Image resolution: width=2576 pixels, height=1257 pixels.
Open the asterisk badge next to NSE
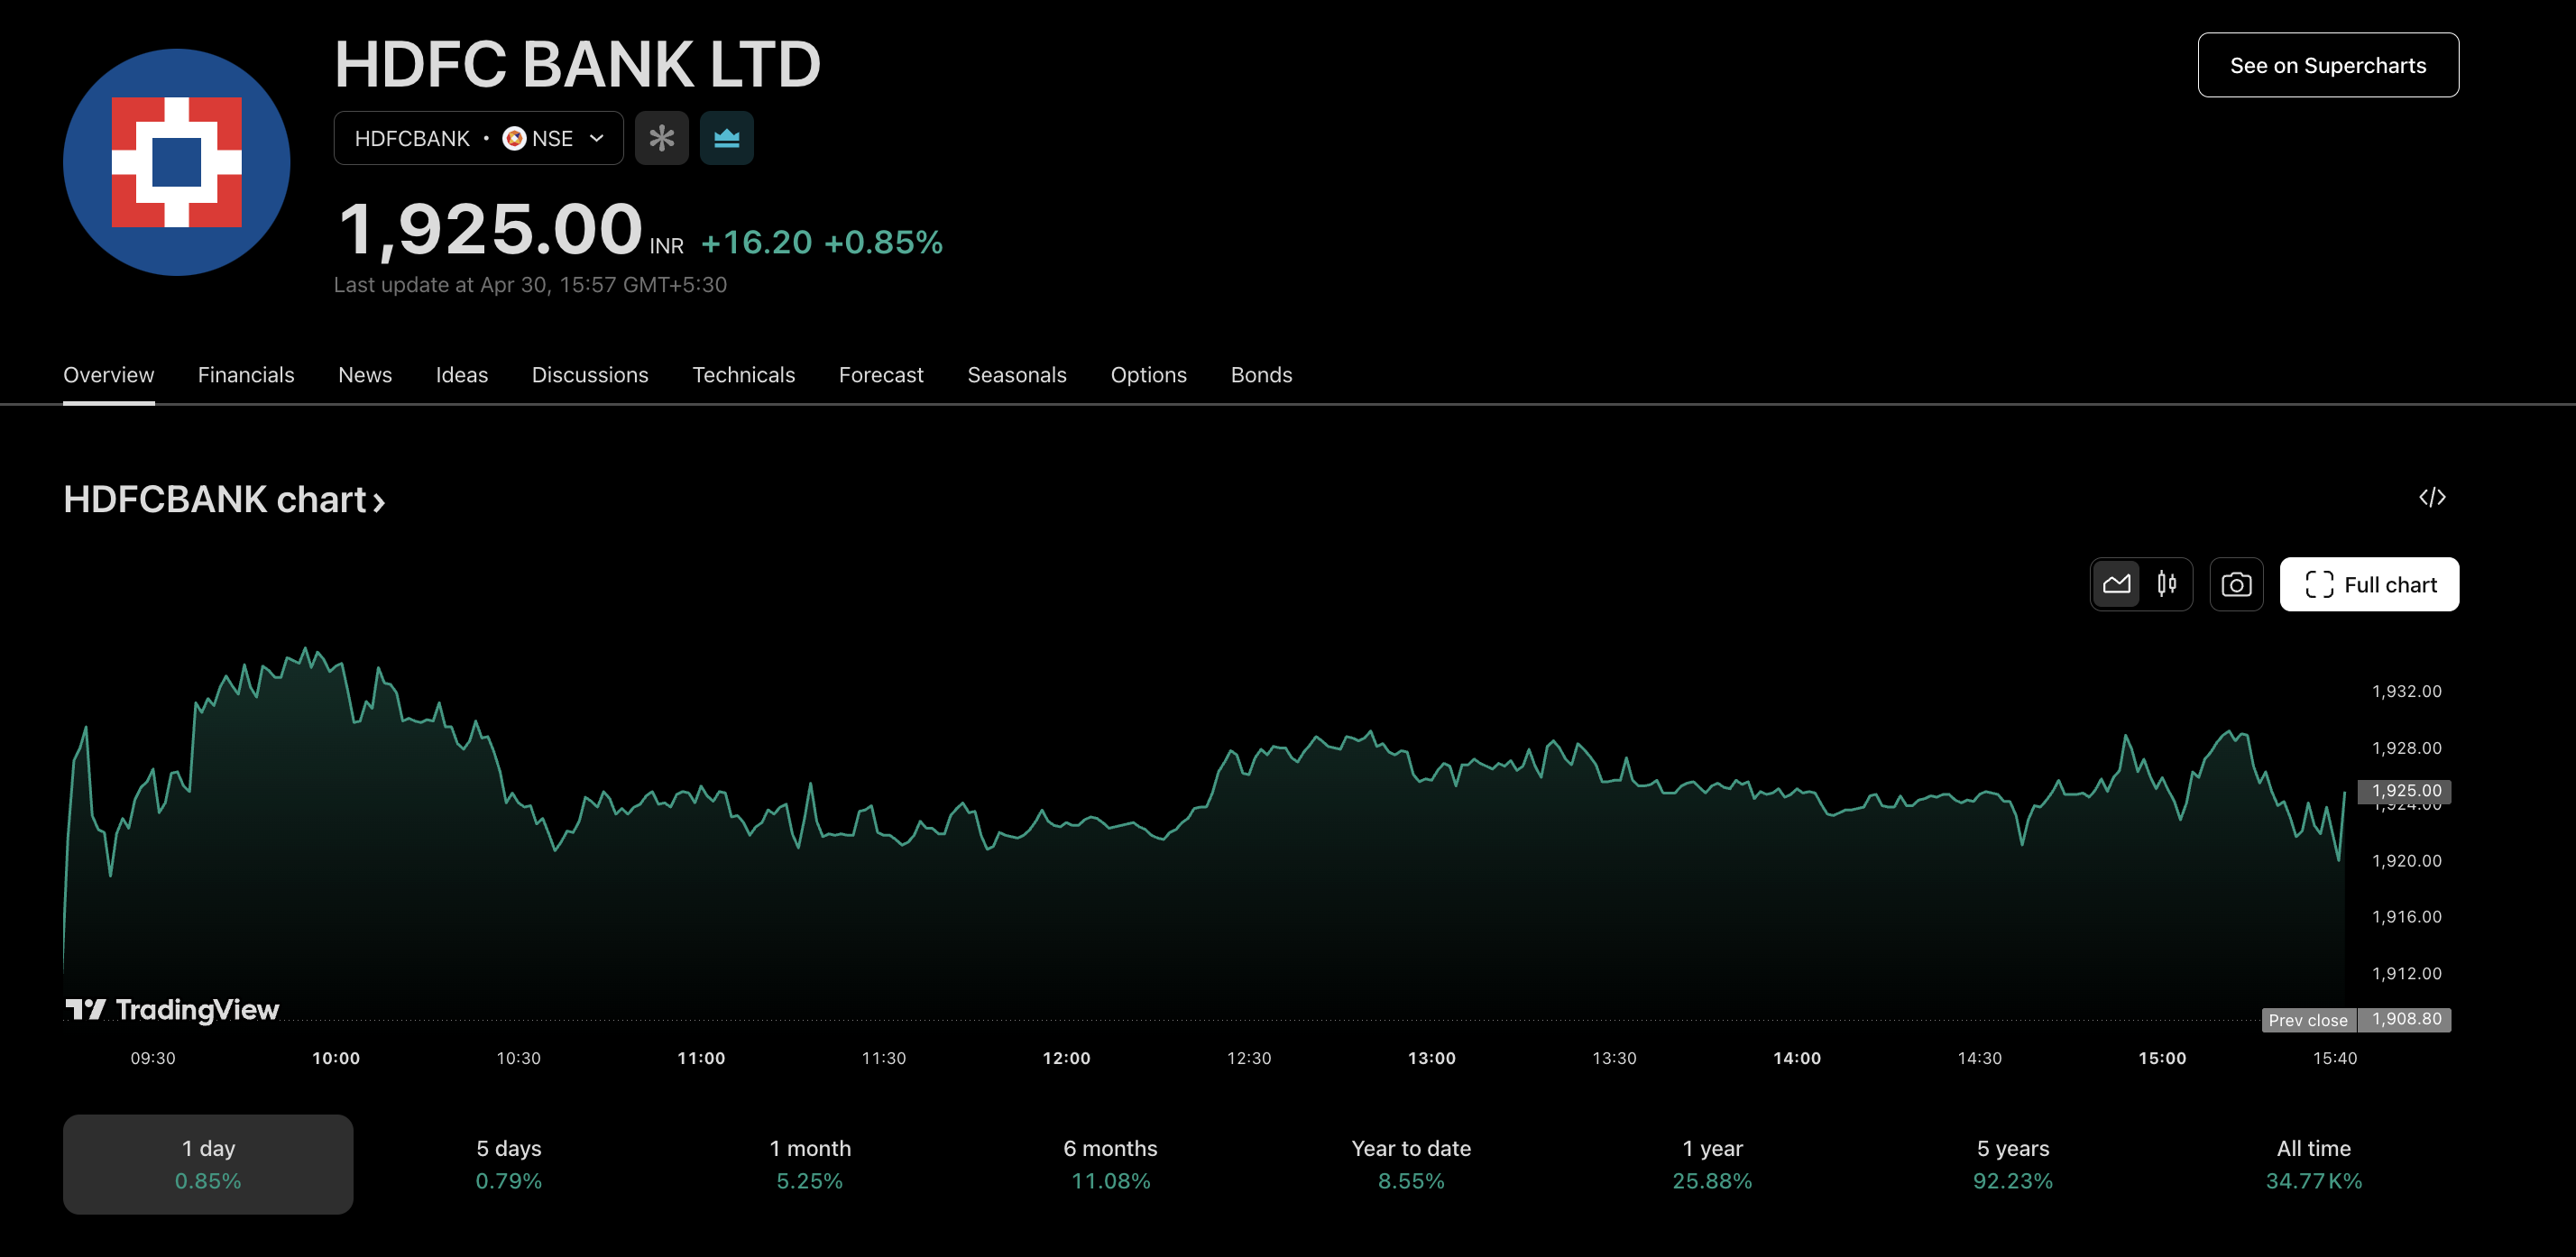pyautogui.click(x=661, y=138)
